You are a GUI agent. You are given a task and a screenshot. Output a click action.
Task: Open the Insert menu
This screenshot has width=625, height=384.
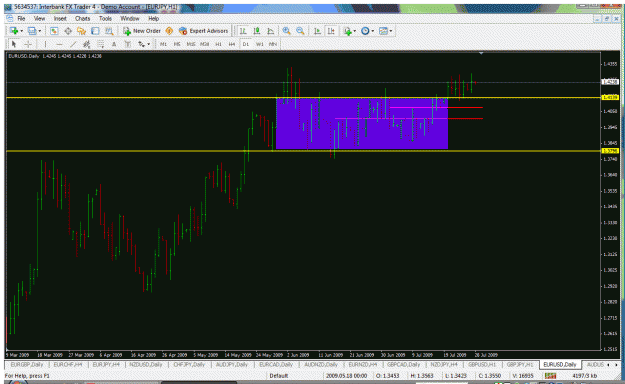tap(60, 18)
